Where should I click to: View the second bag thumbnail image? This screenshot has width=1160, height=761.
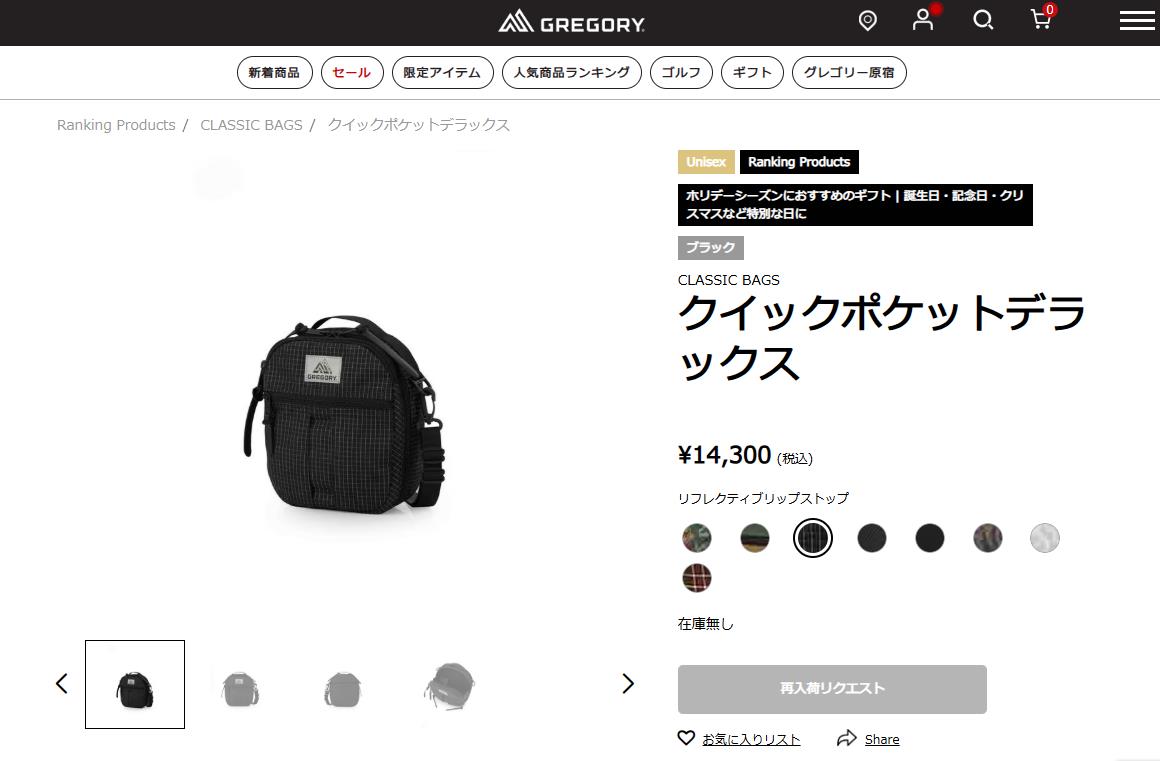coord(240,688)
